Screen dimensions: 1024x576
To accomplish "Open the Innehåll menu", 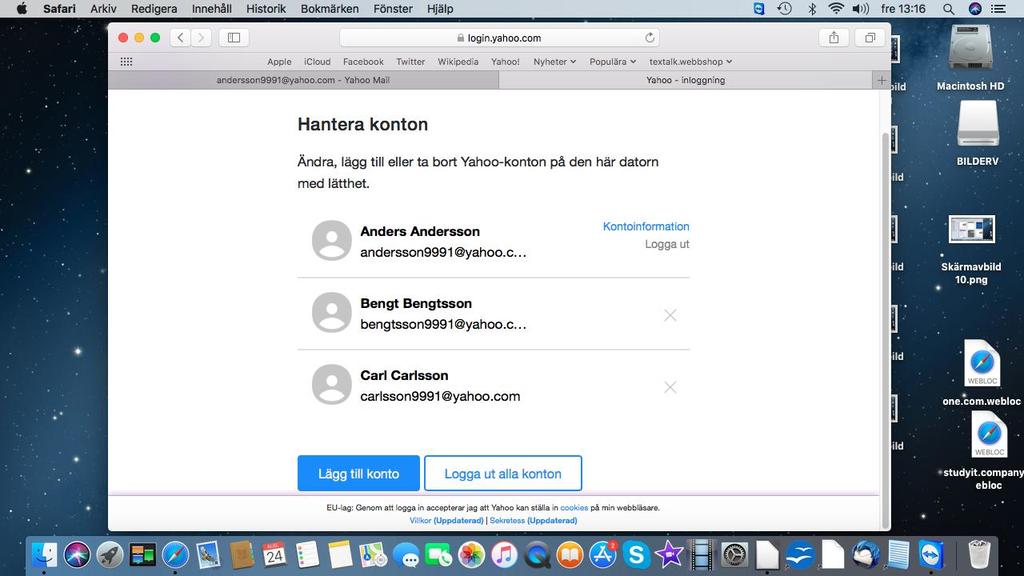I will point(212,8).
